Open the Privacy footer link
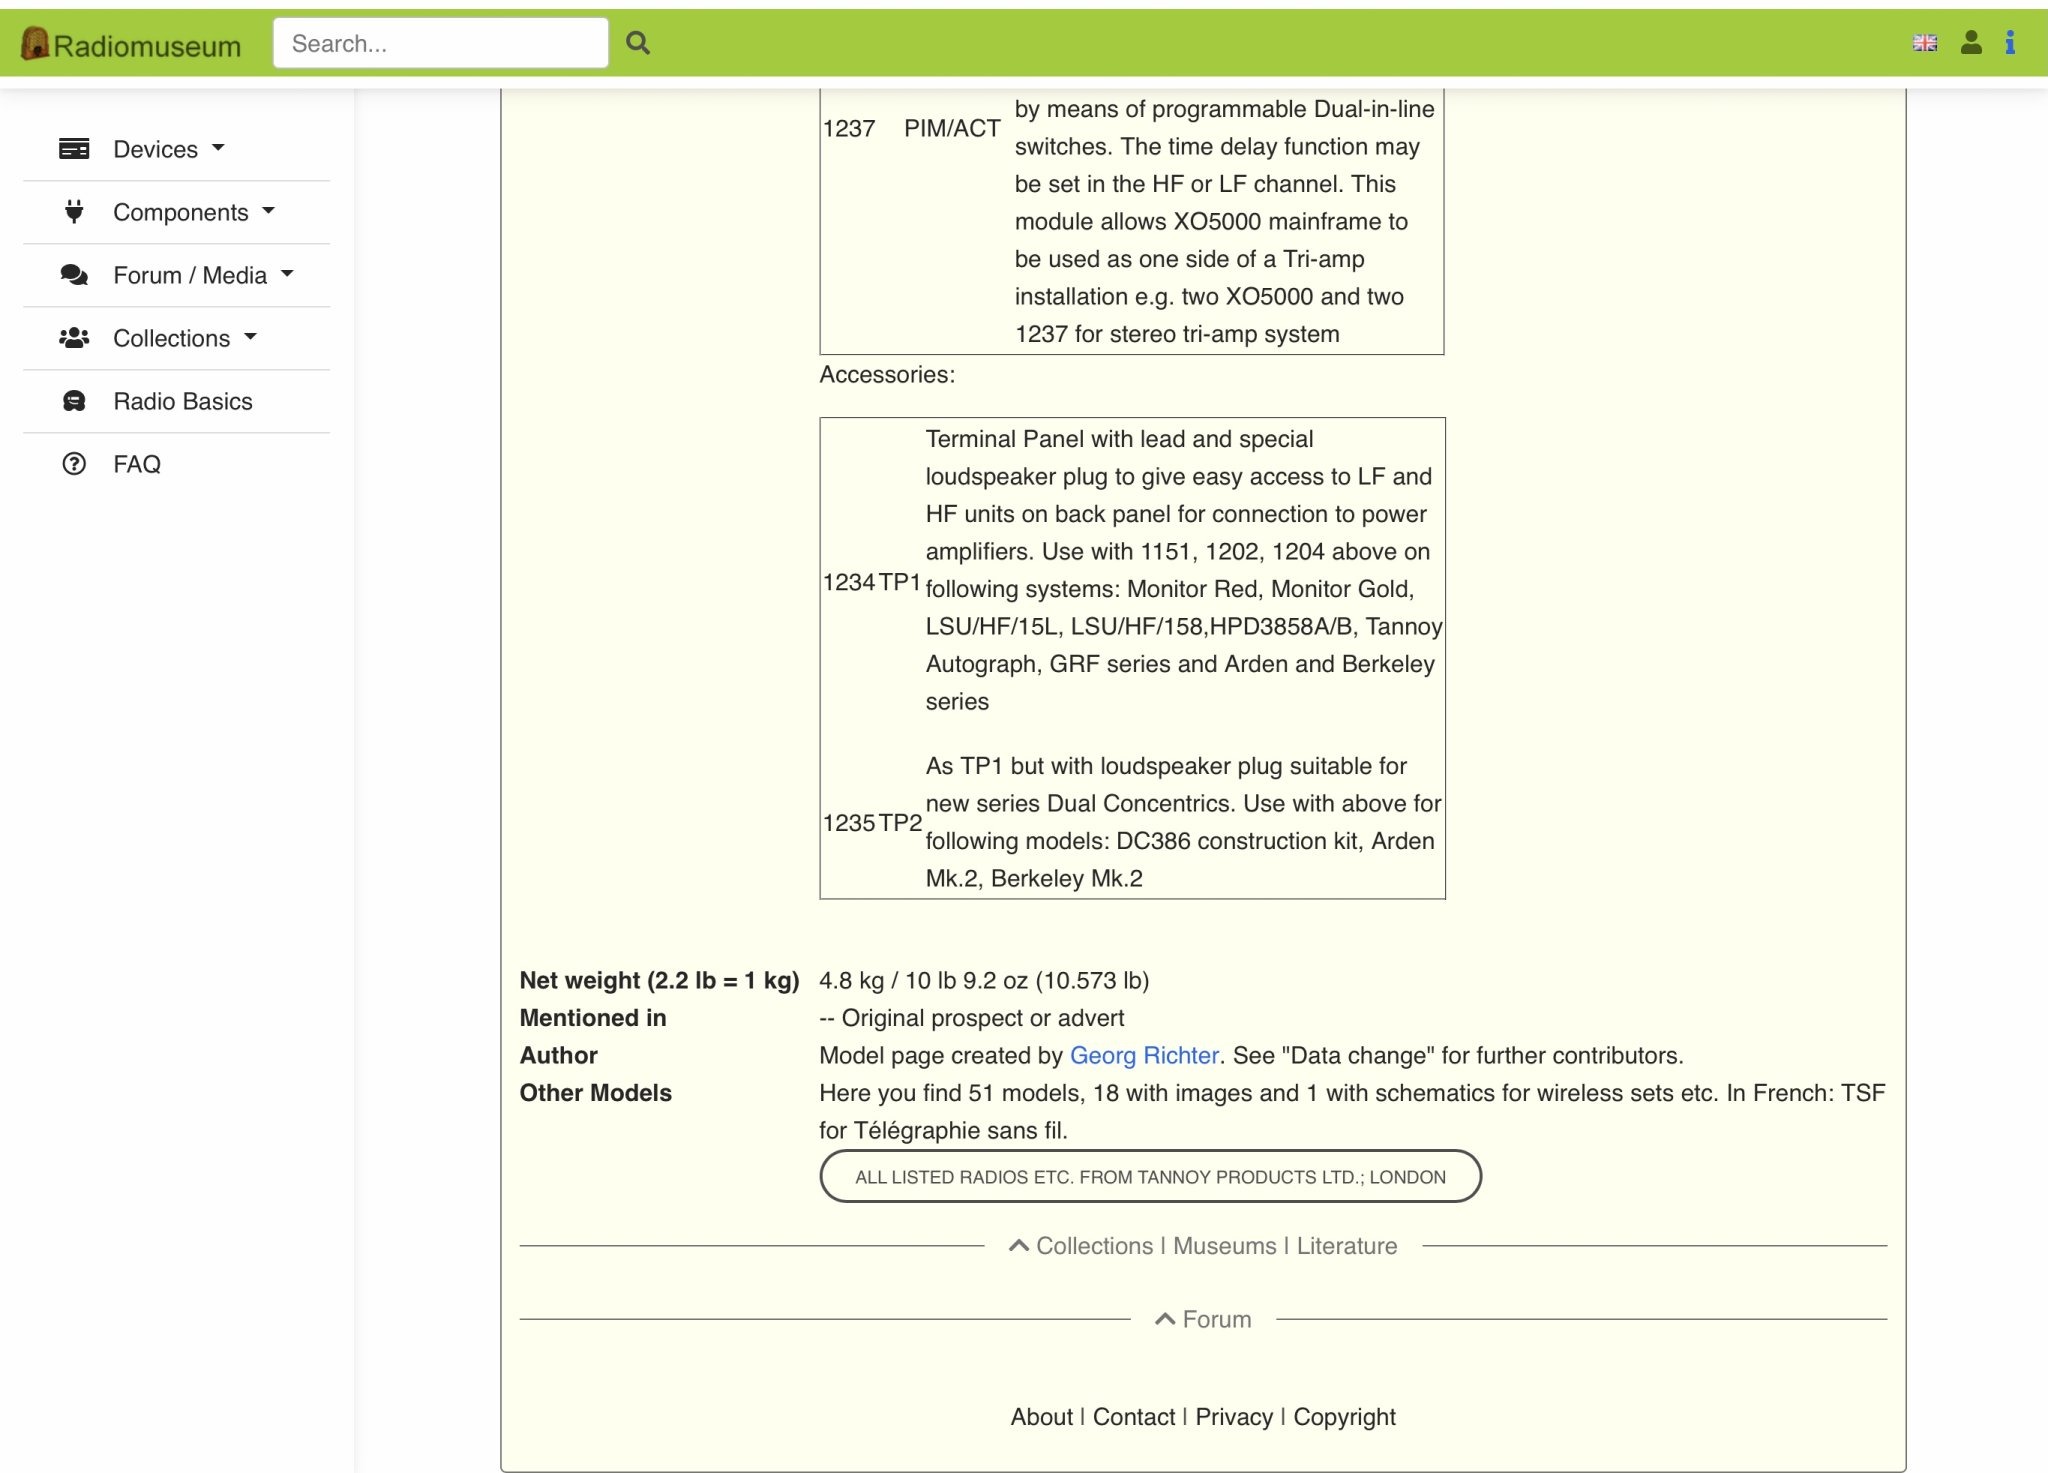Image resolution: width=2048 pixels, height=1473 pixels. [1234, 1417]
